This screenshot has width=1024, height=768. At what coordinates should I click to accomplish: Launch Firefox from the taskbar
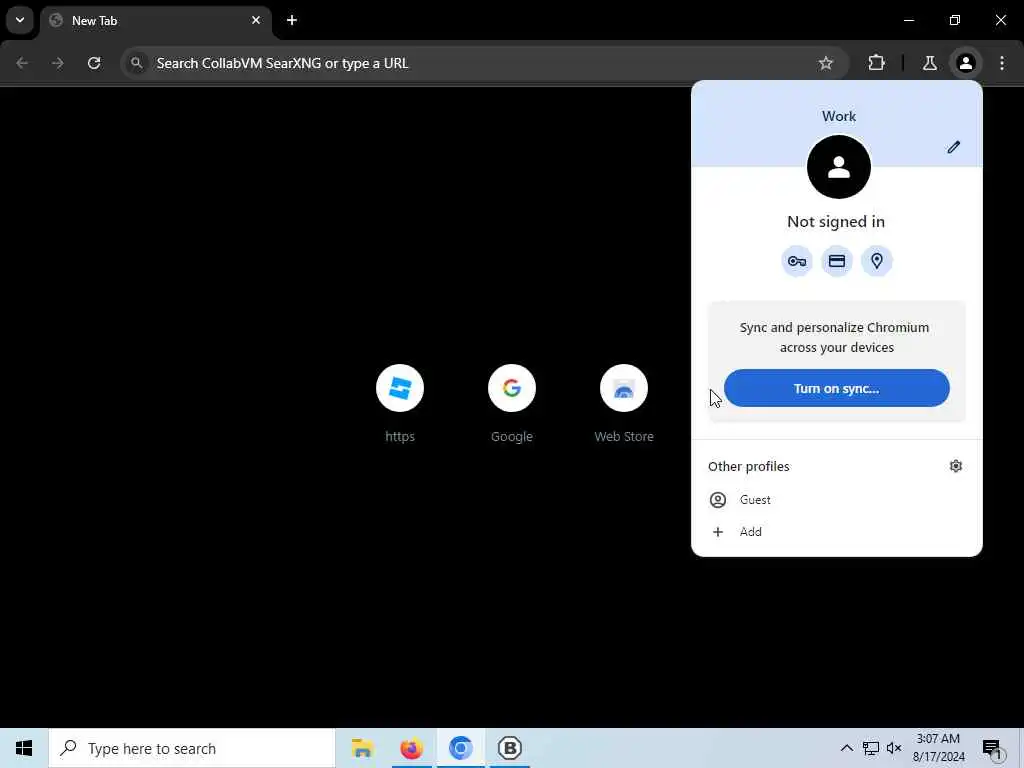pyautogui.click(x=411, y=748)
